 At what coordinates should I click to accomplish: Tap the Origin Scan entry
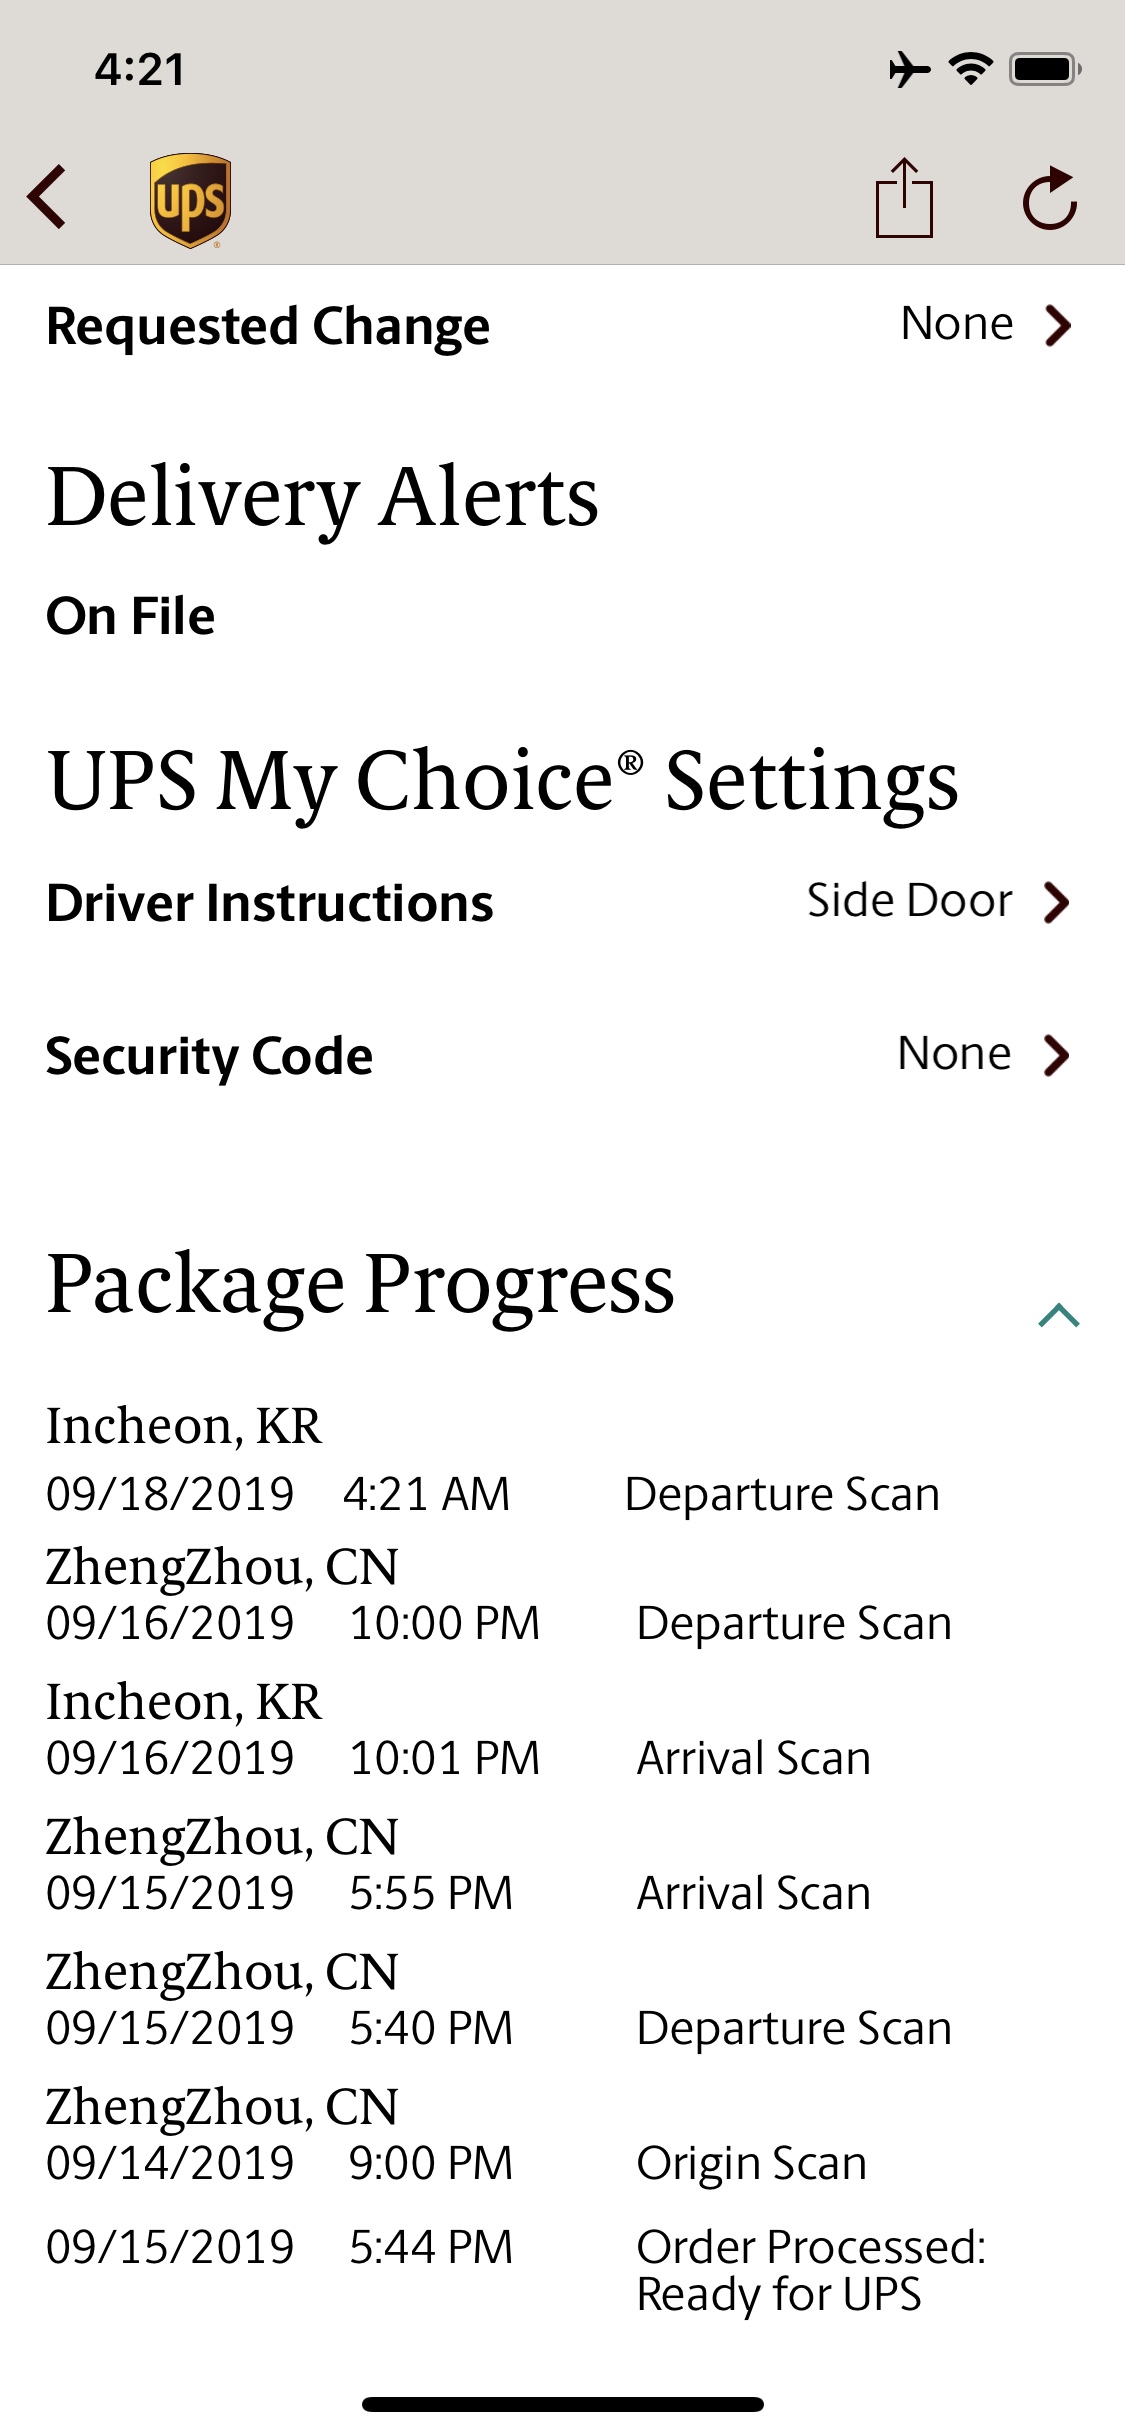(x=751, y=2163)
